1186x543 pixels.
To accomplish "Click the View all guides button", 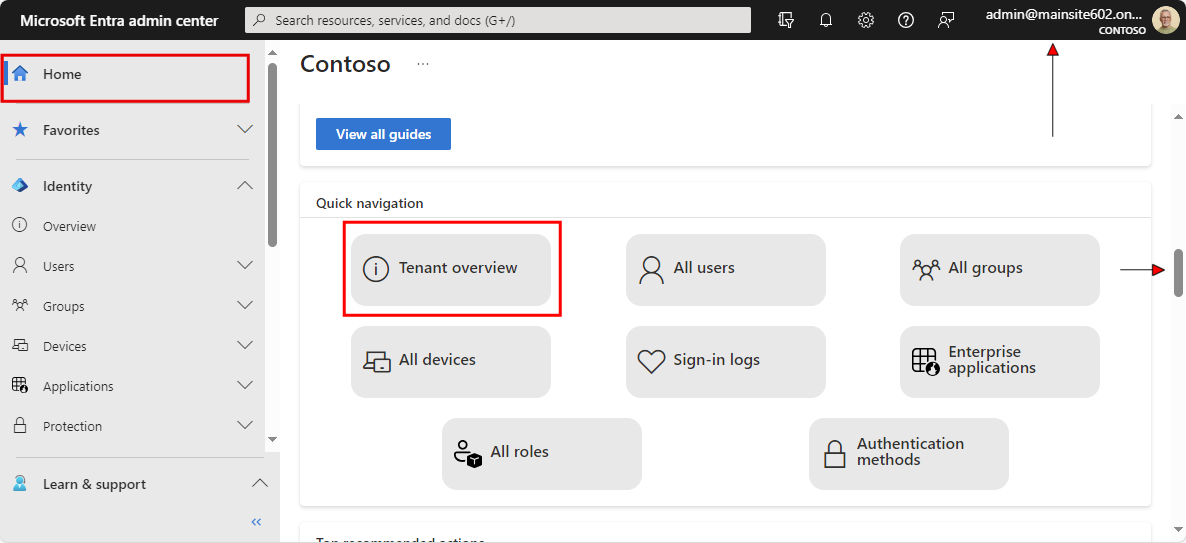I will pos(383,134).
